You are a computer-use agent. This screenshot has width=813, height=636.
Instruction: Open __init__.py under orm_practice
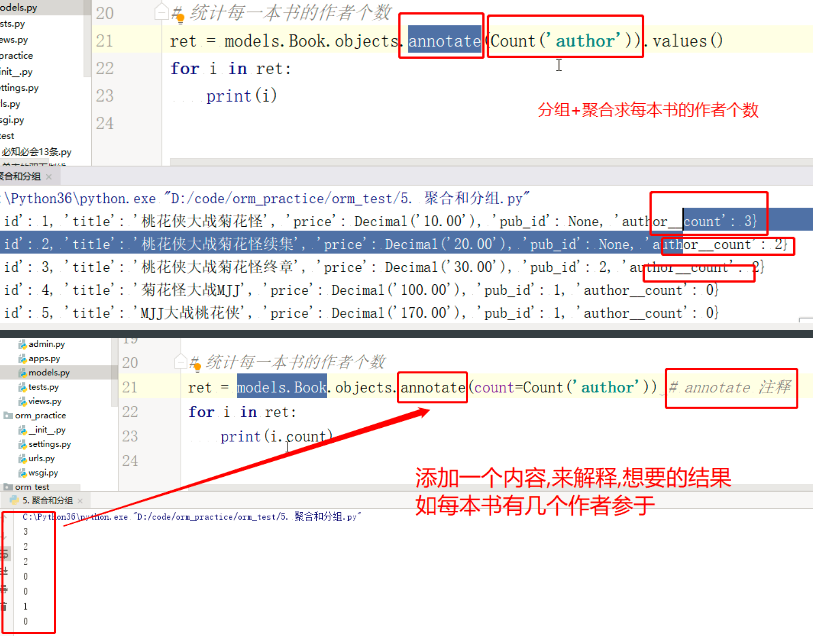tap(47, 430)
